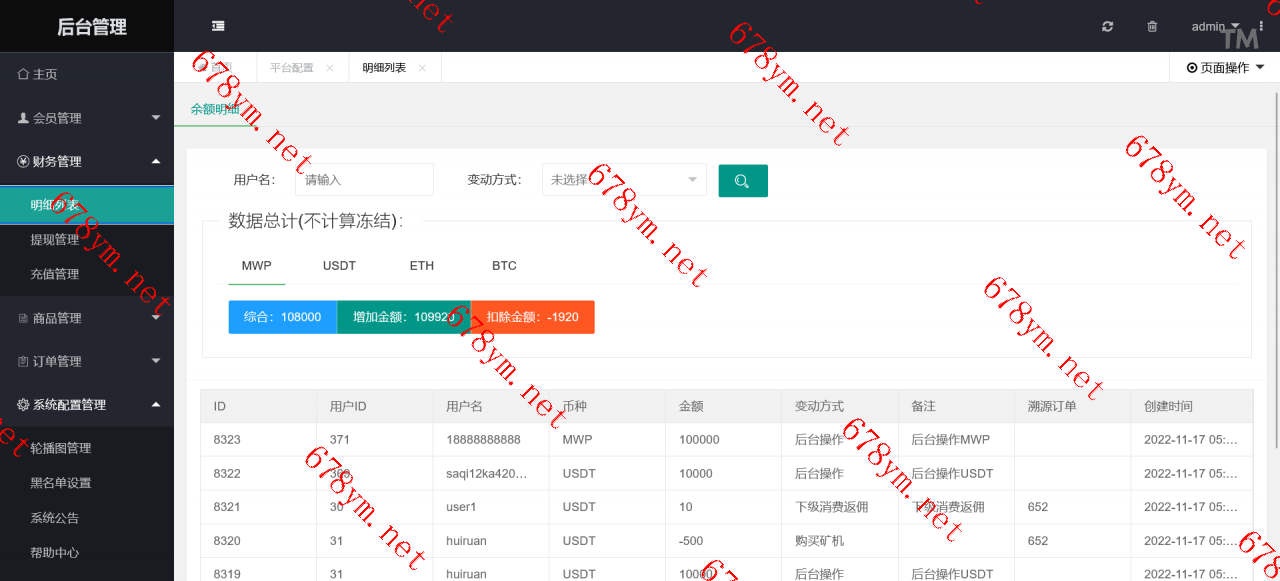This screenshot has width=1280, height=581.
Task: Open the 页面操作 dropdown
Action: pos(1225,68)
